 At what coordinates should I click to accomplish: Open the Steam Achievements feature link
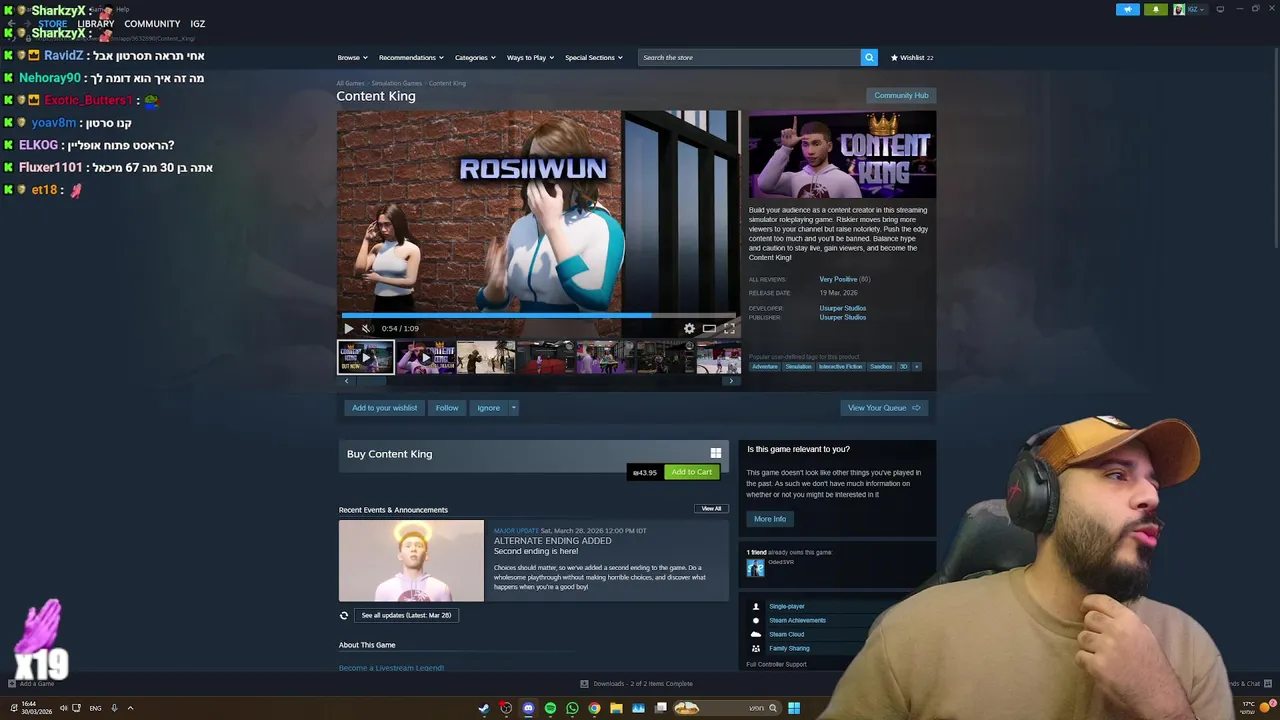point(797,620)
